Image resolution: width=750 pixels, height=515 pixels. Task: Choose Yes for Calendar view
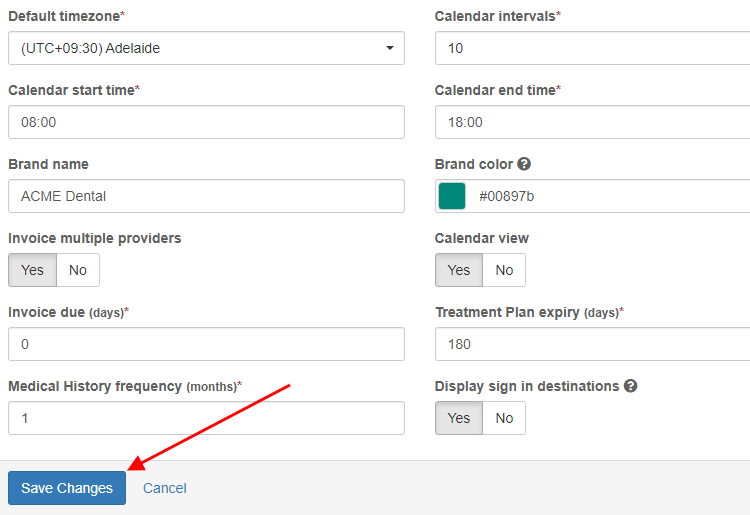tap(459, 270)
